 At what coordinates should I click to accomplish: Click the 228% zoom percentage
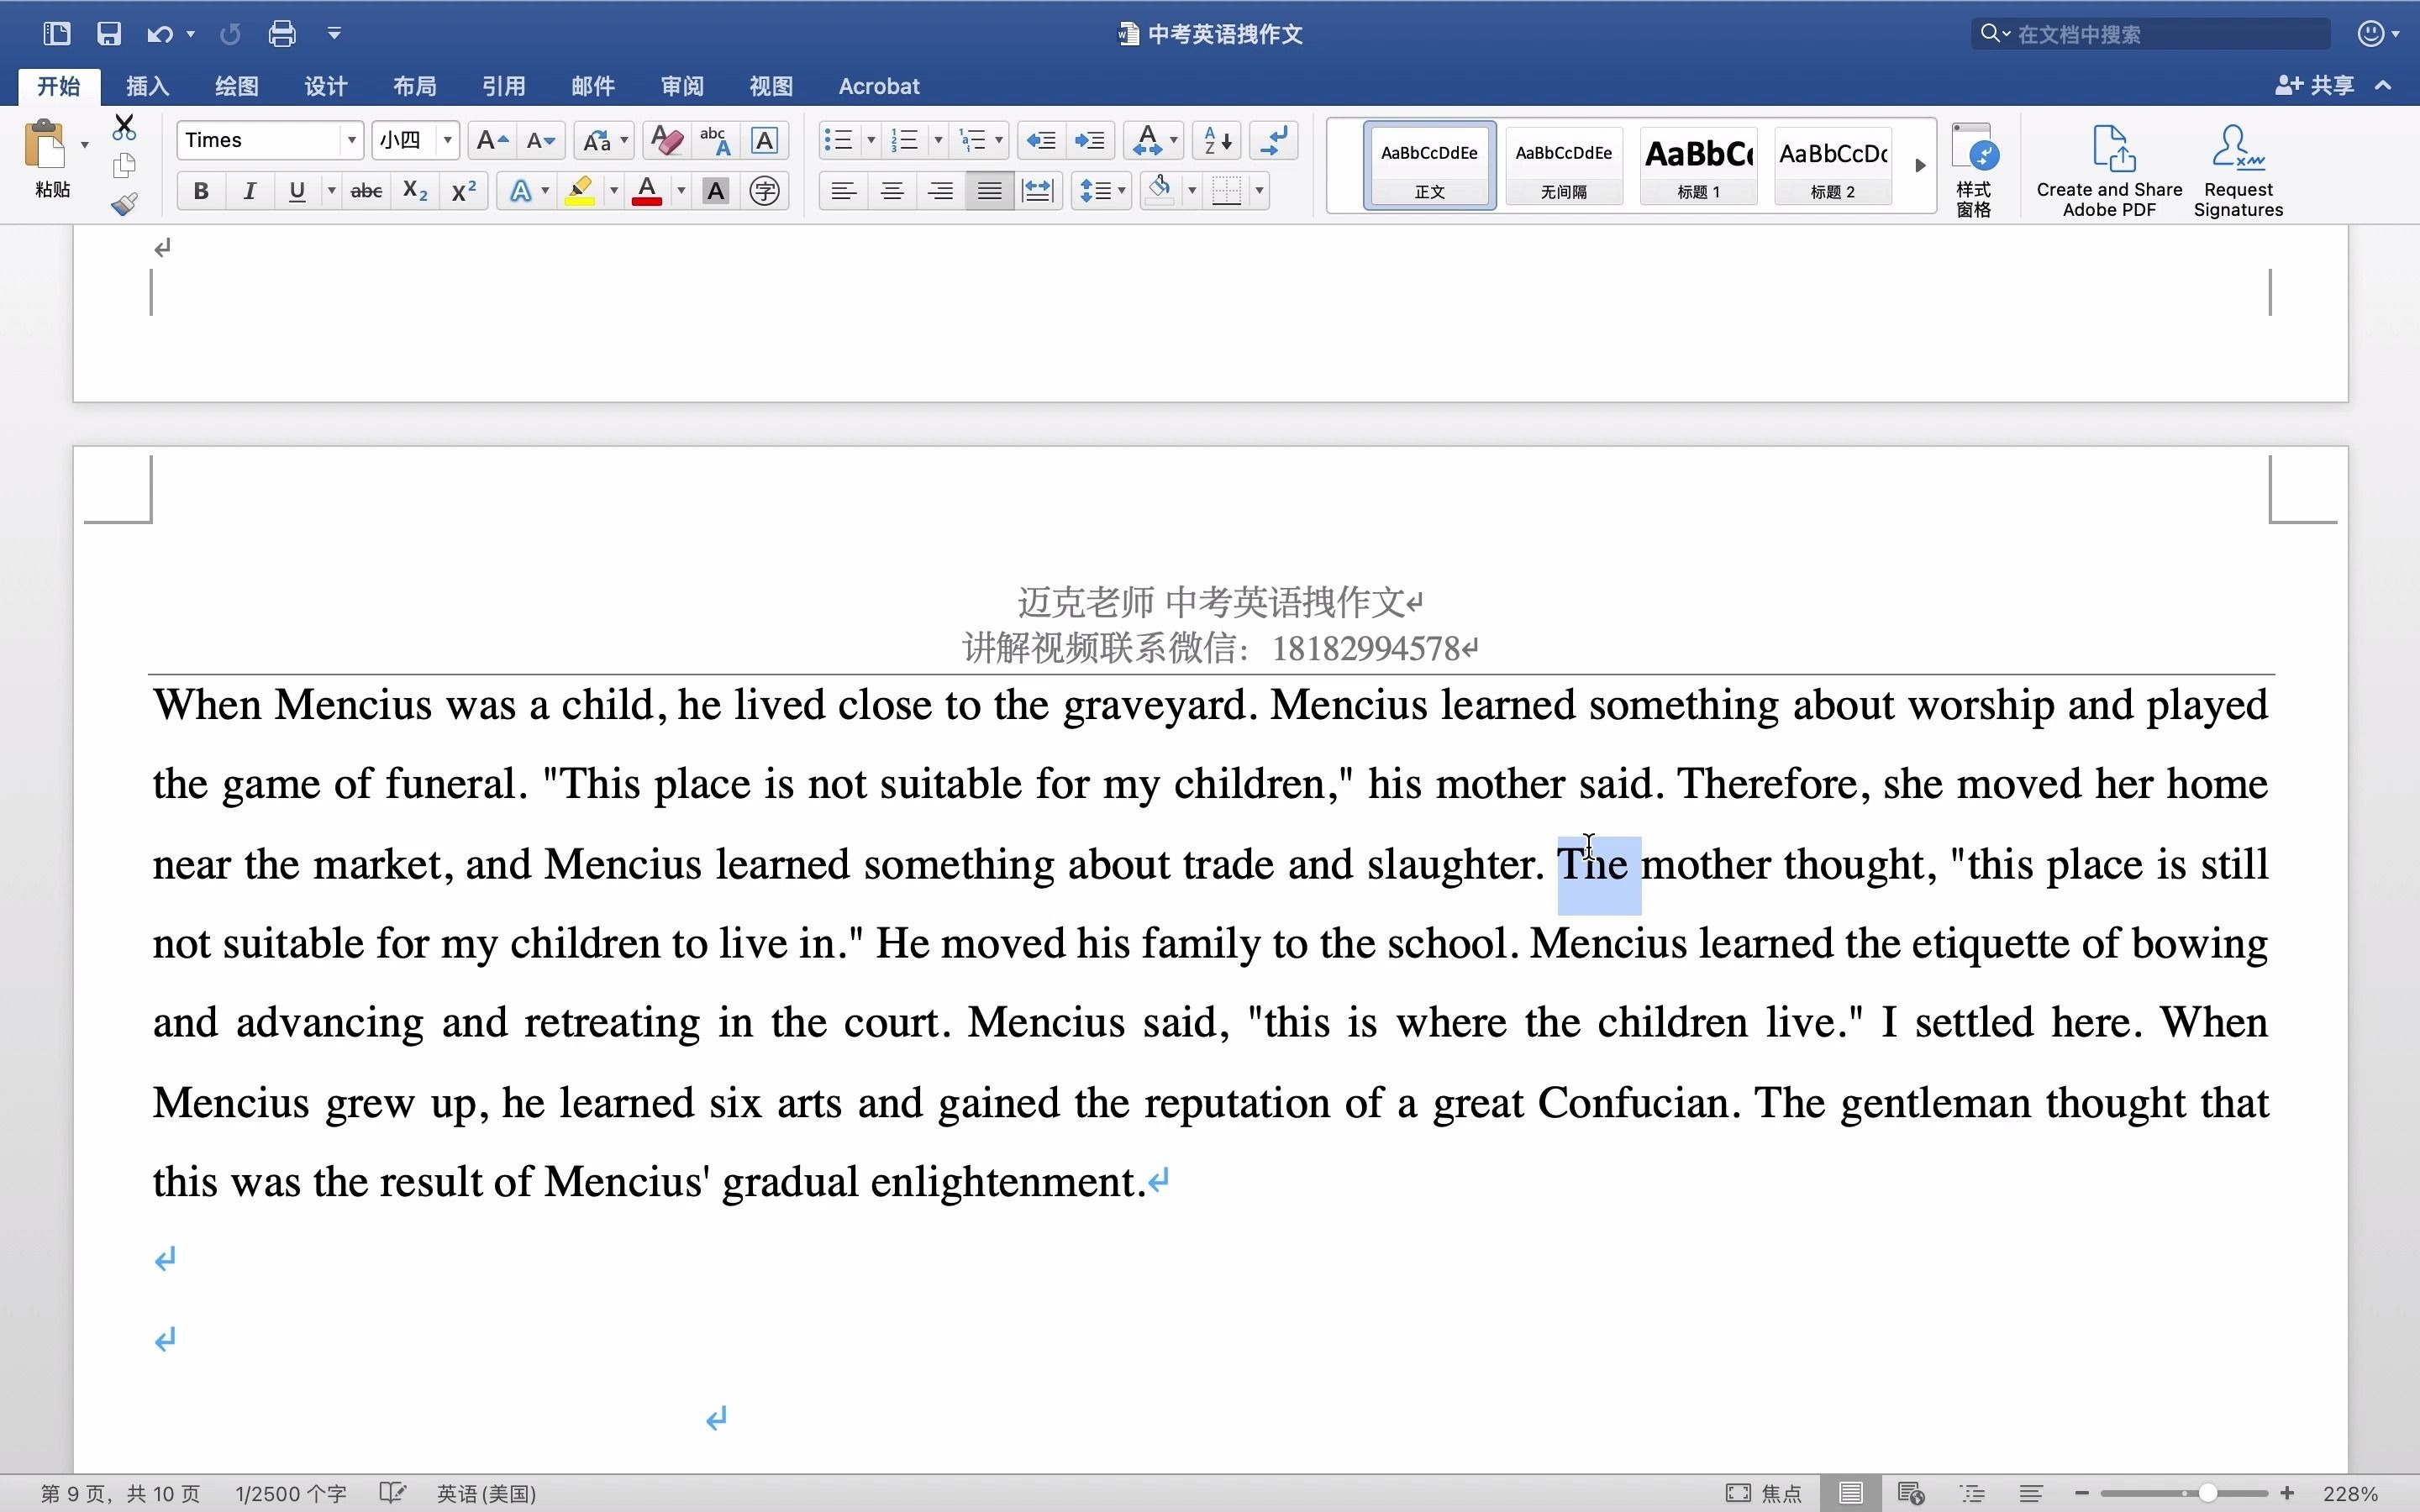2350,1493
